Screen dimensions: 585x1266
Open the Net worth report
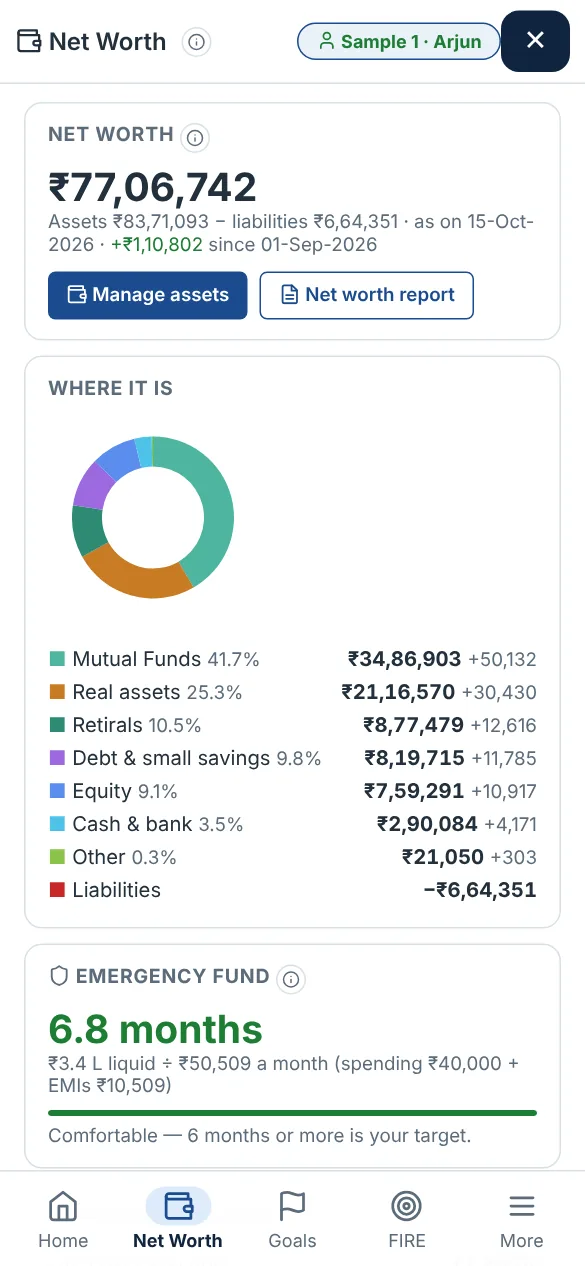click(x=367, y=295)
